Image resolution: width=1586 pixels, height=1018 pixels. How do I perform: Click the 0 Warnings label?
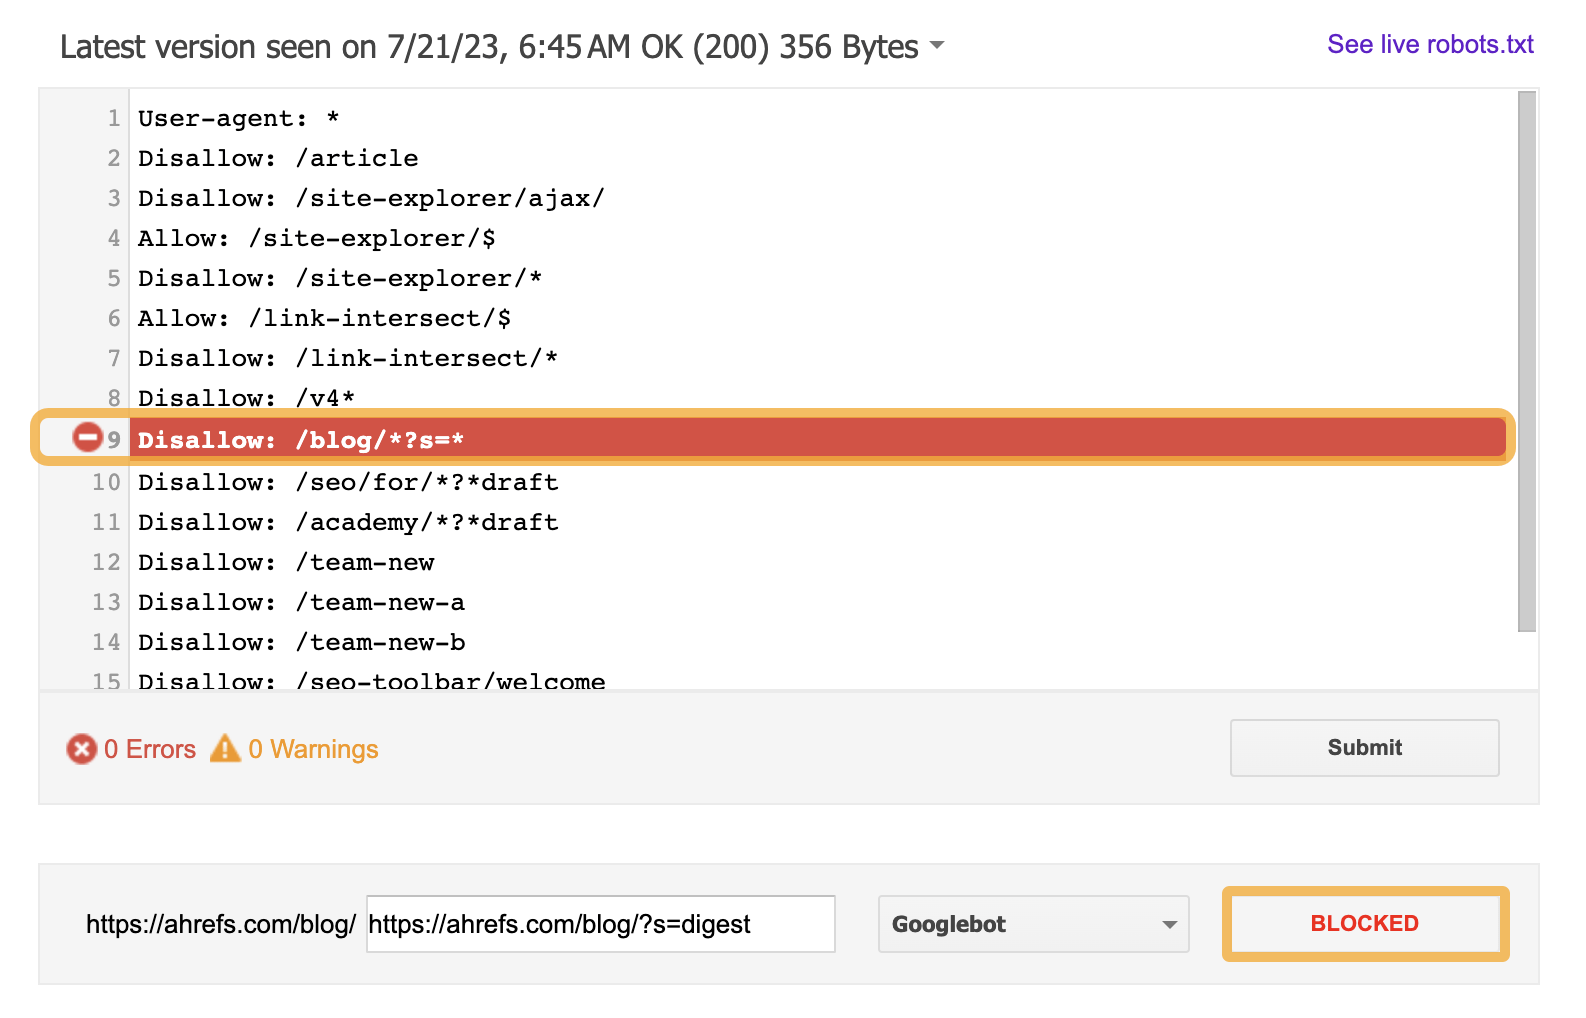pyautogui.click(x=313, y=749)
